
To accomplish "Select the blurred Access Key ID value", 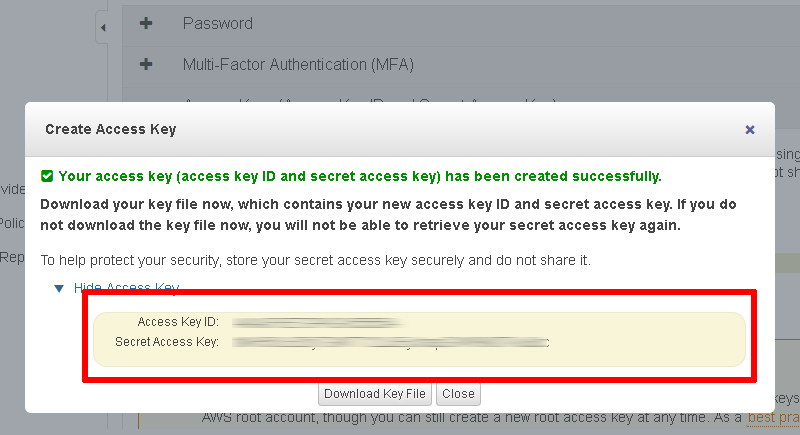I will [317, 322].
